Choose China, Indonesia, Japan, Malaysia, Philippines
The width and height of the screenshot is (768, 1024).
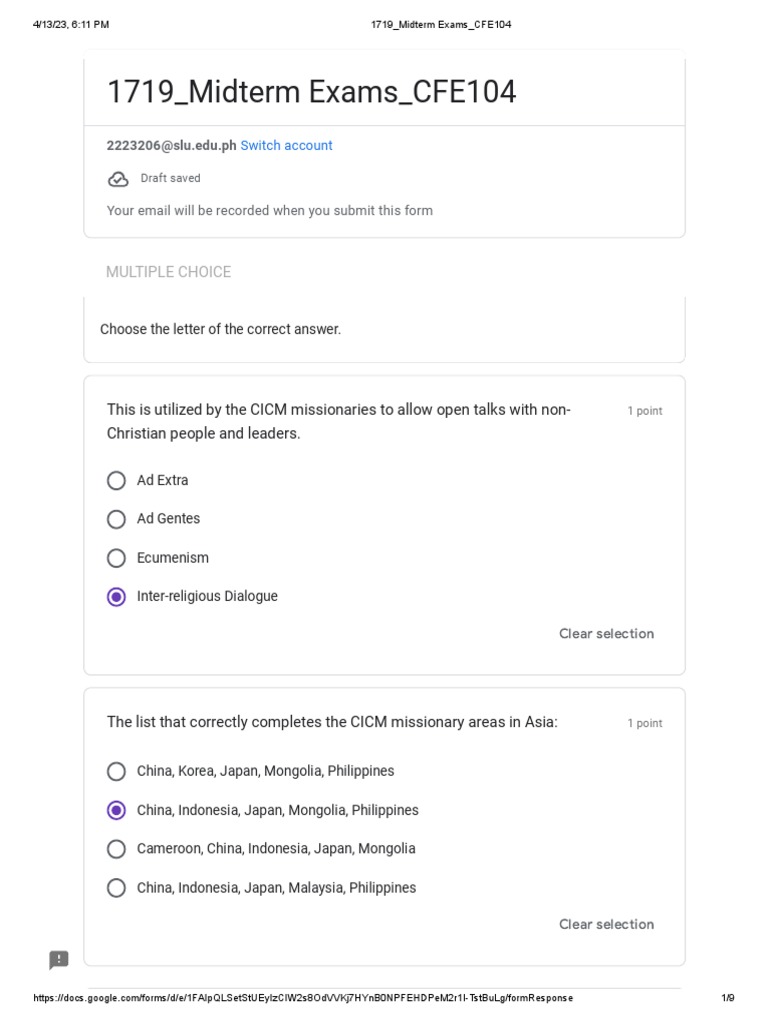(x=116, y=888)
